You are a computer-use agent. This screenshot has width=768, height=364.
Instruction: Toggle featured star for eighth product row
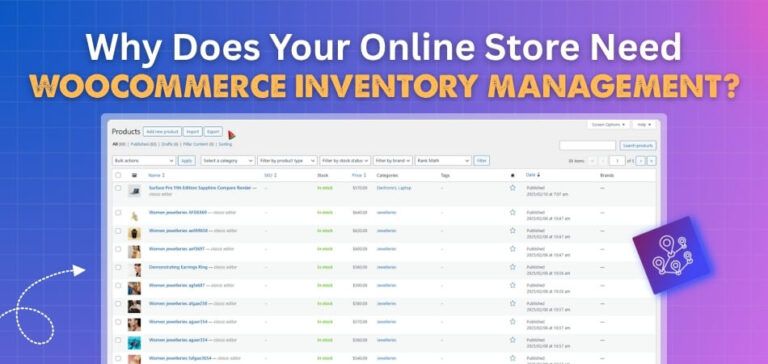click(512, 321)
